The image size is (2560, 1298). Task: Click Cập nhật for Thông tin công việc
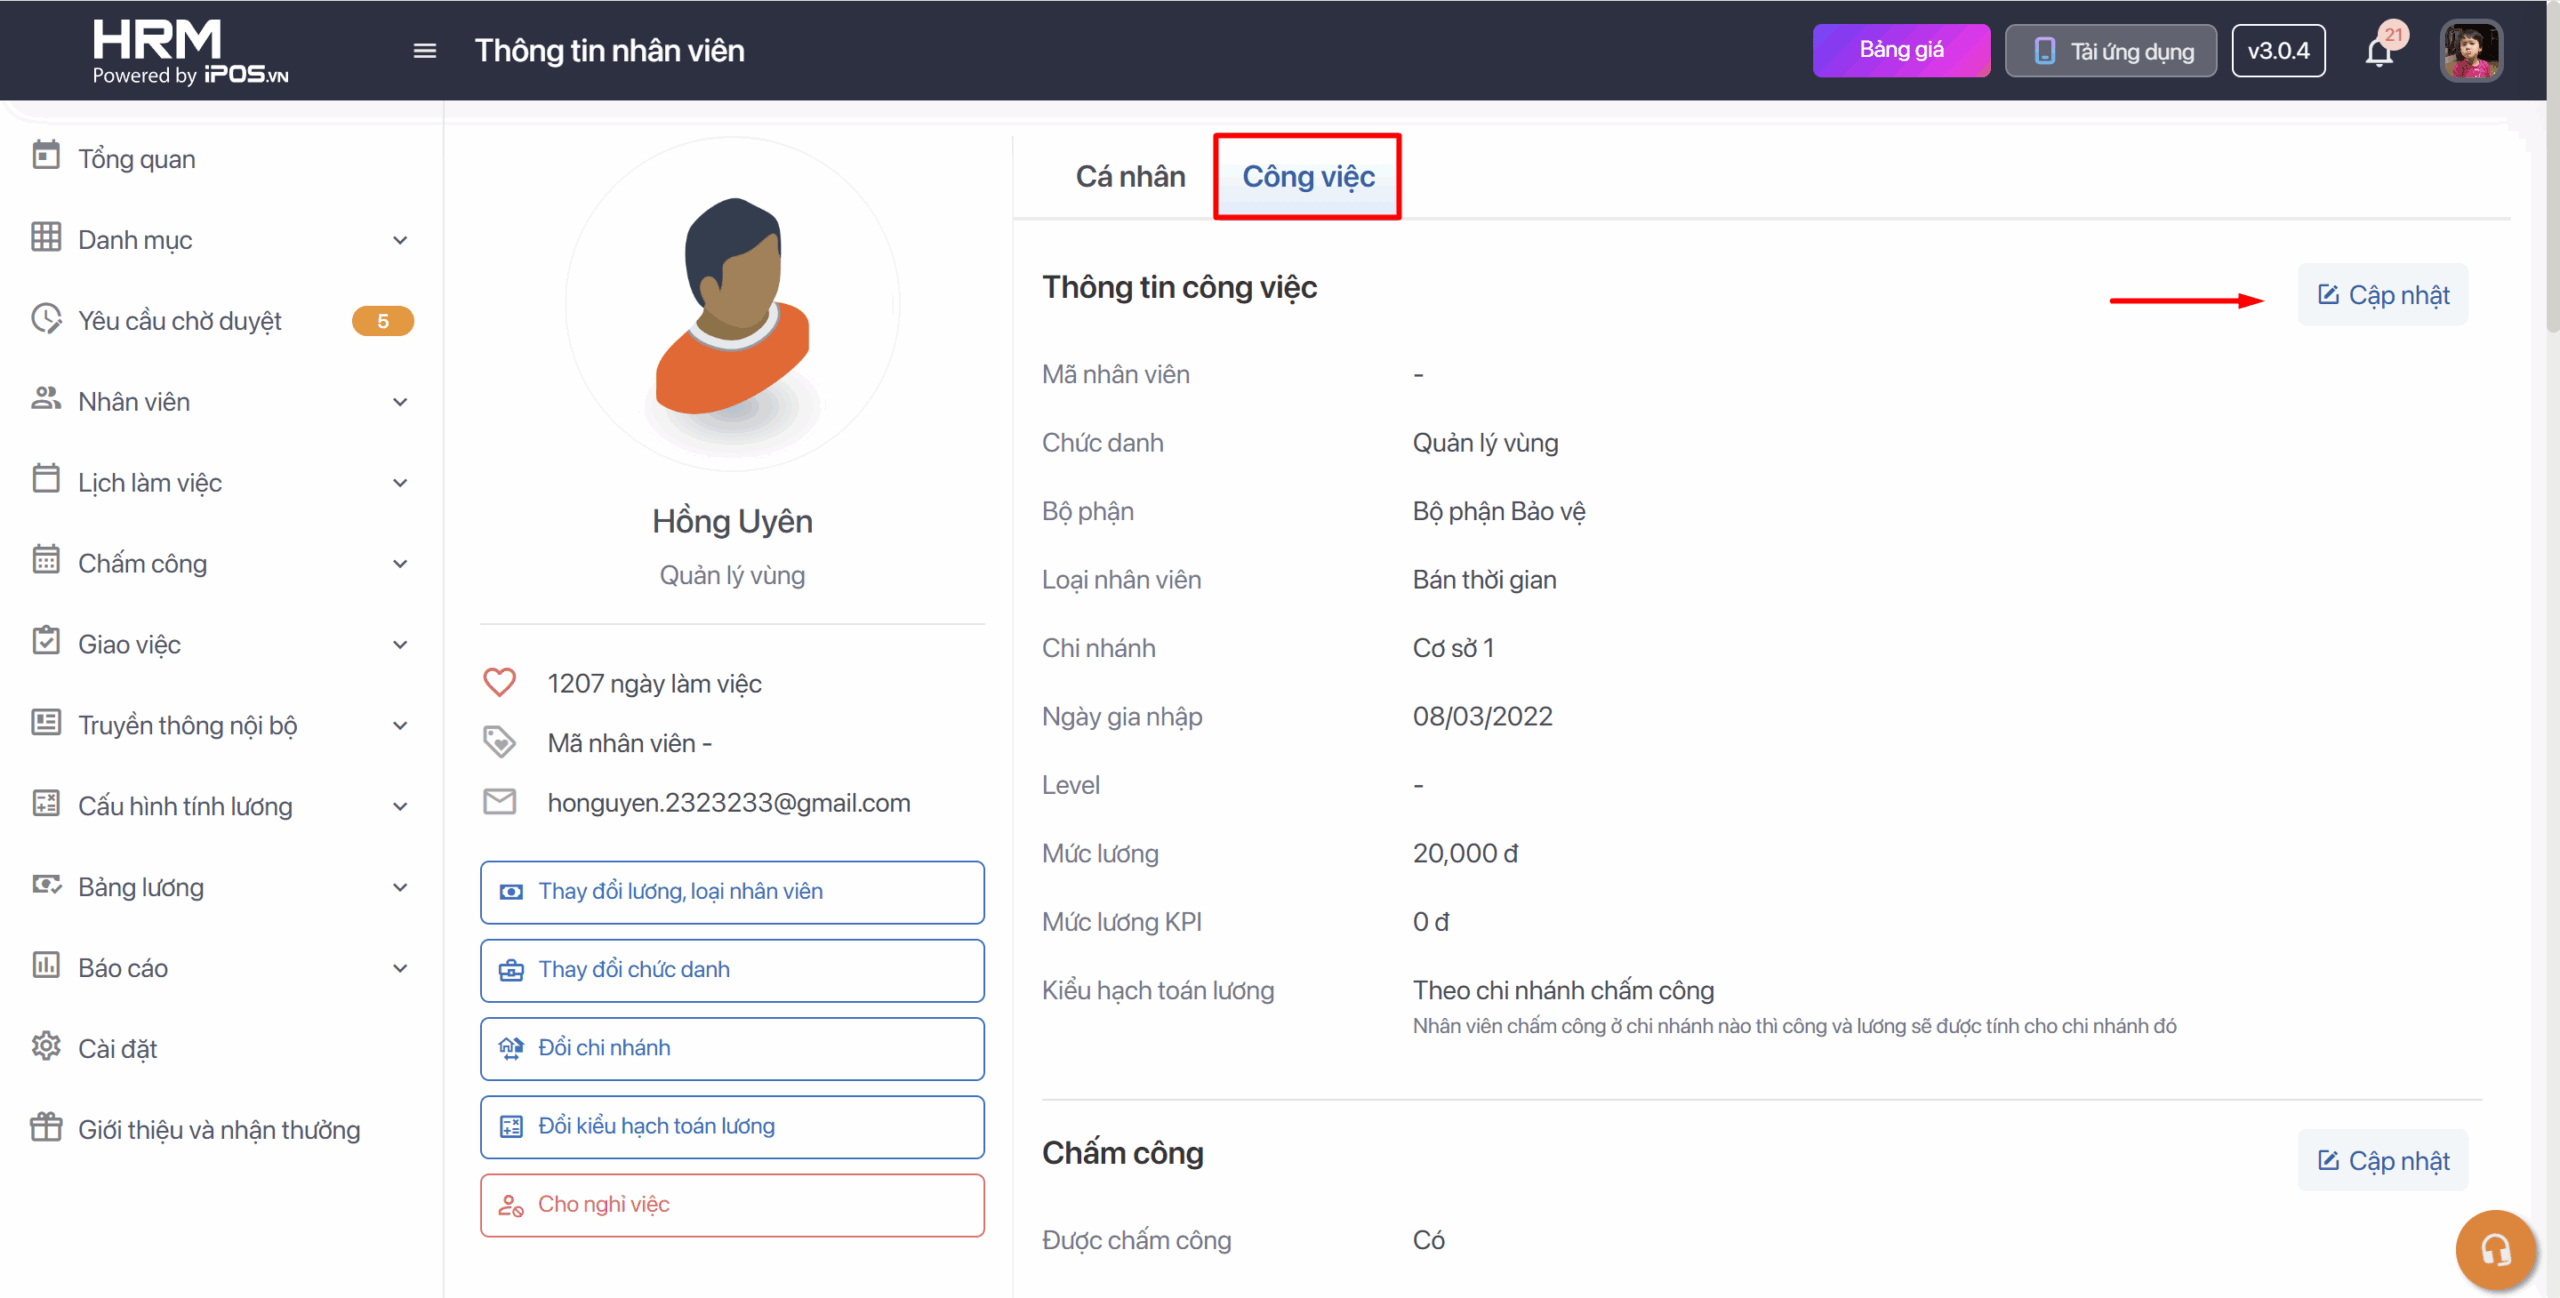[x=2382, y=295]
